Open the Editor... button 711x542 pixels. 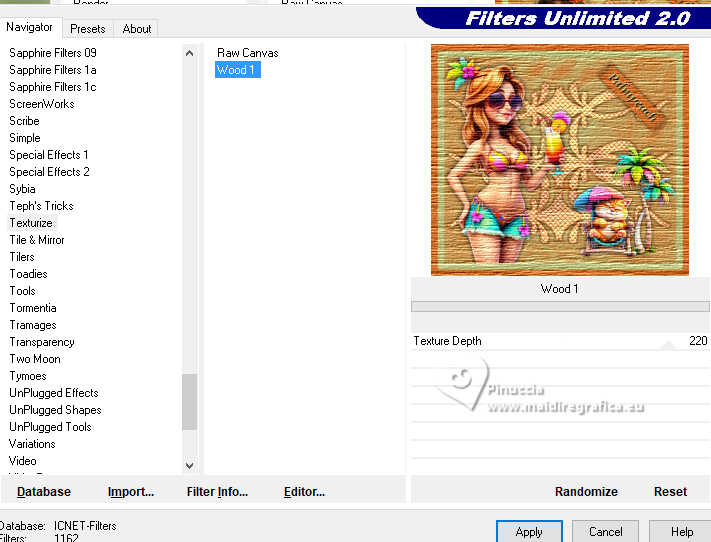[304, 492]
